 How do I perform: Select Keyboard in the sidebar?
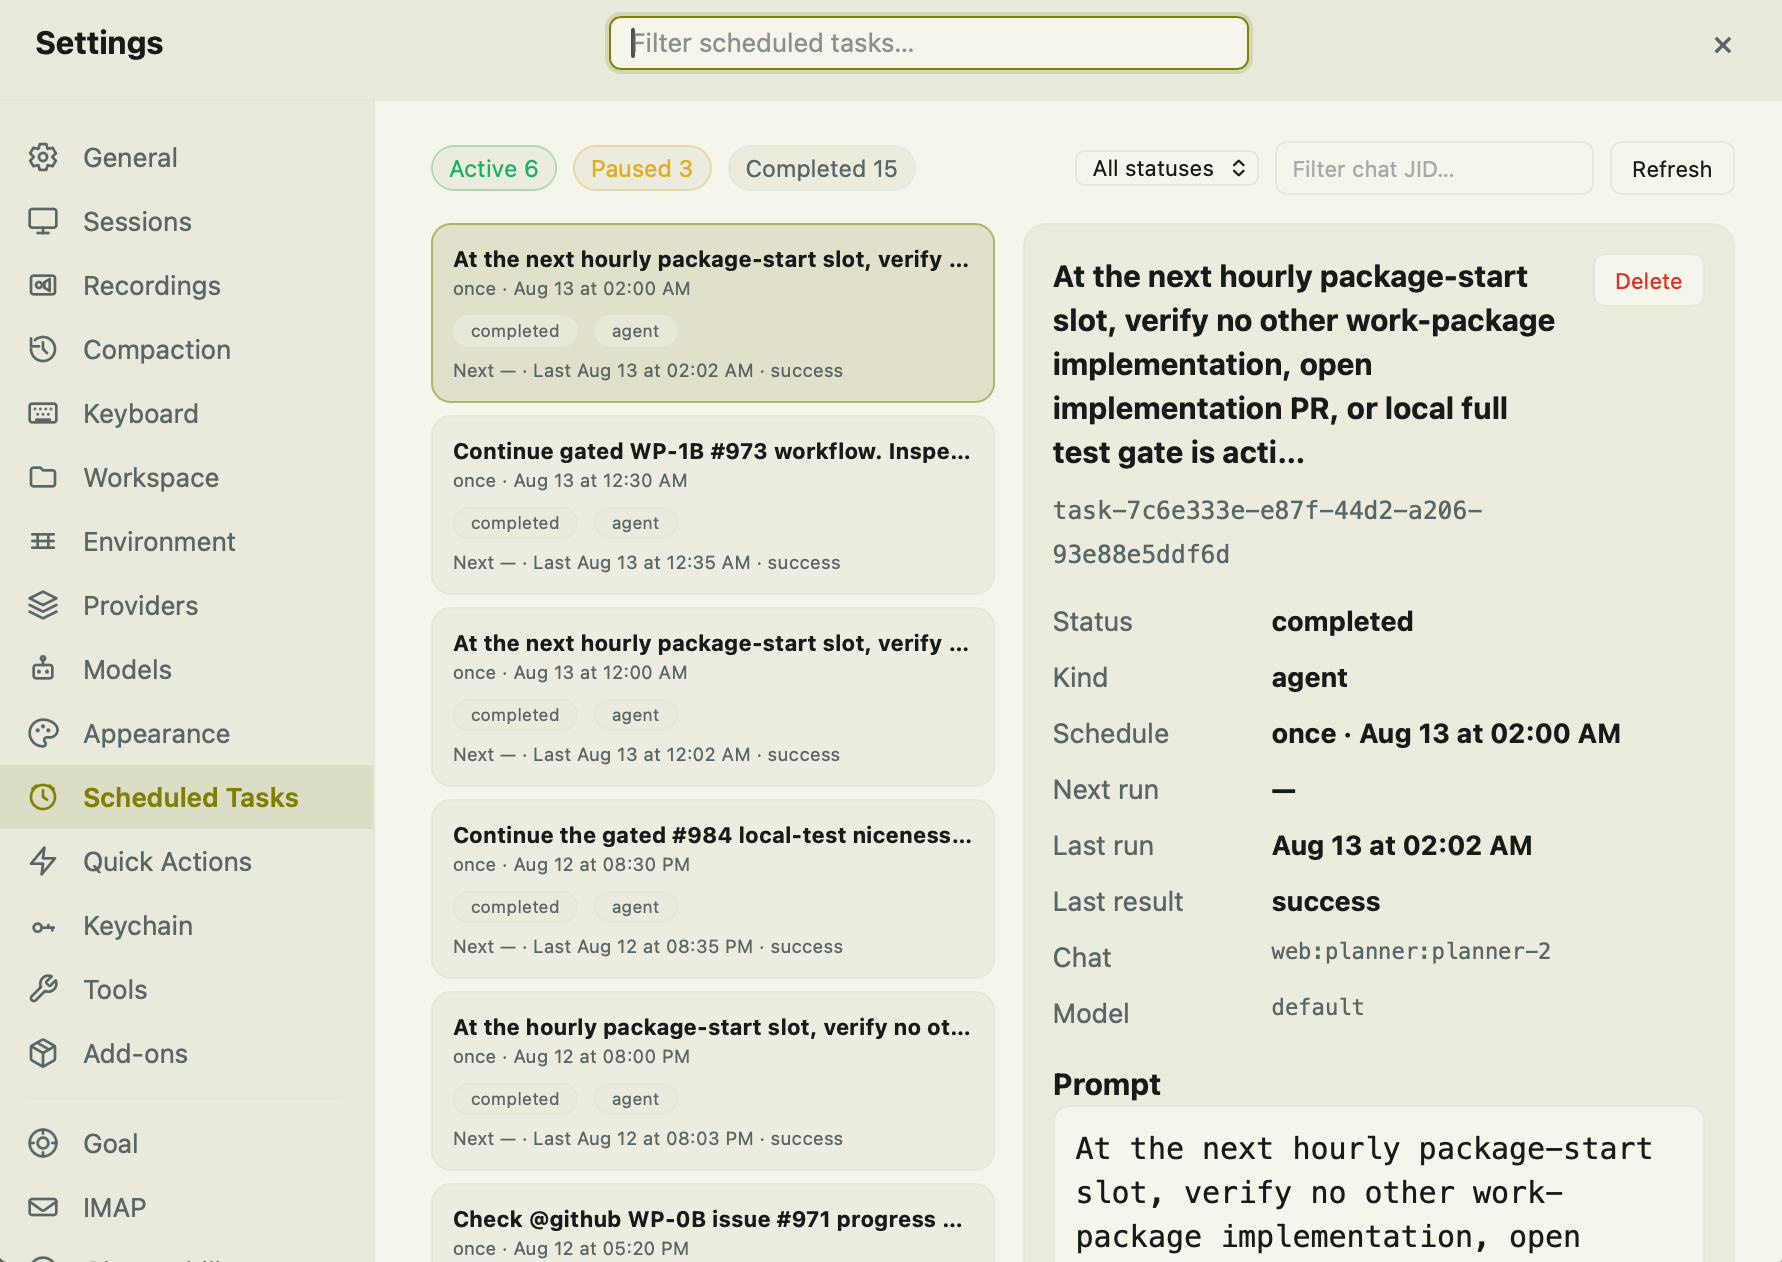[x=187, y=413]
